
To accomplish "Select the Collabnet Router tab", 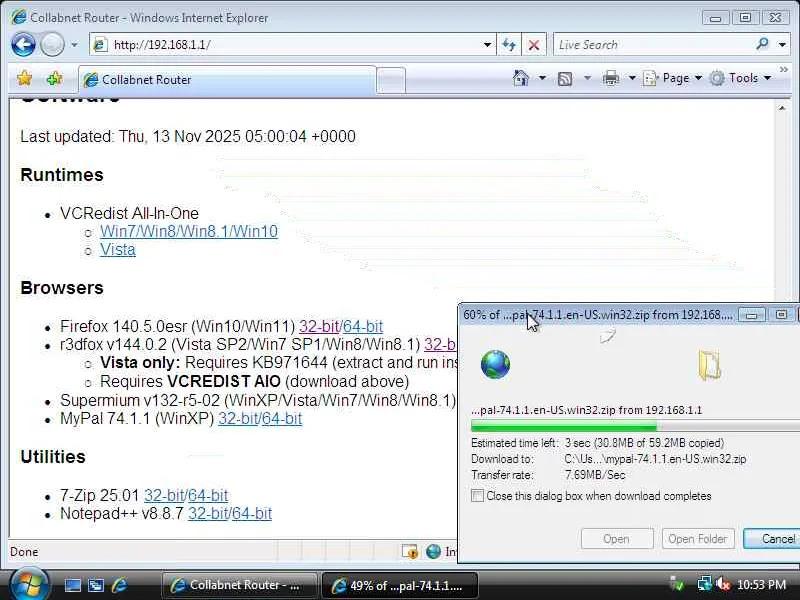I will point(227,80).
